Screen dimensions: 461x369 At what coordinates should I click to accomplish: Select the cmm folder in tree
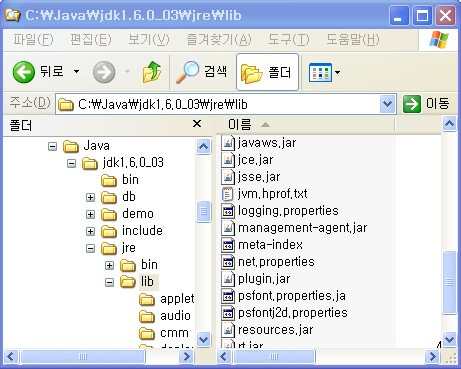click(164, 333)
